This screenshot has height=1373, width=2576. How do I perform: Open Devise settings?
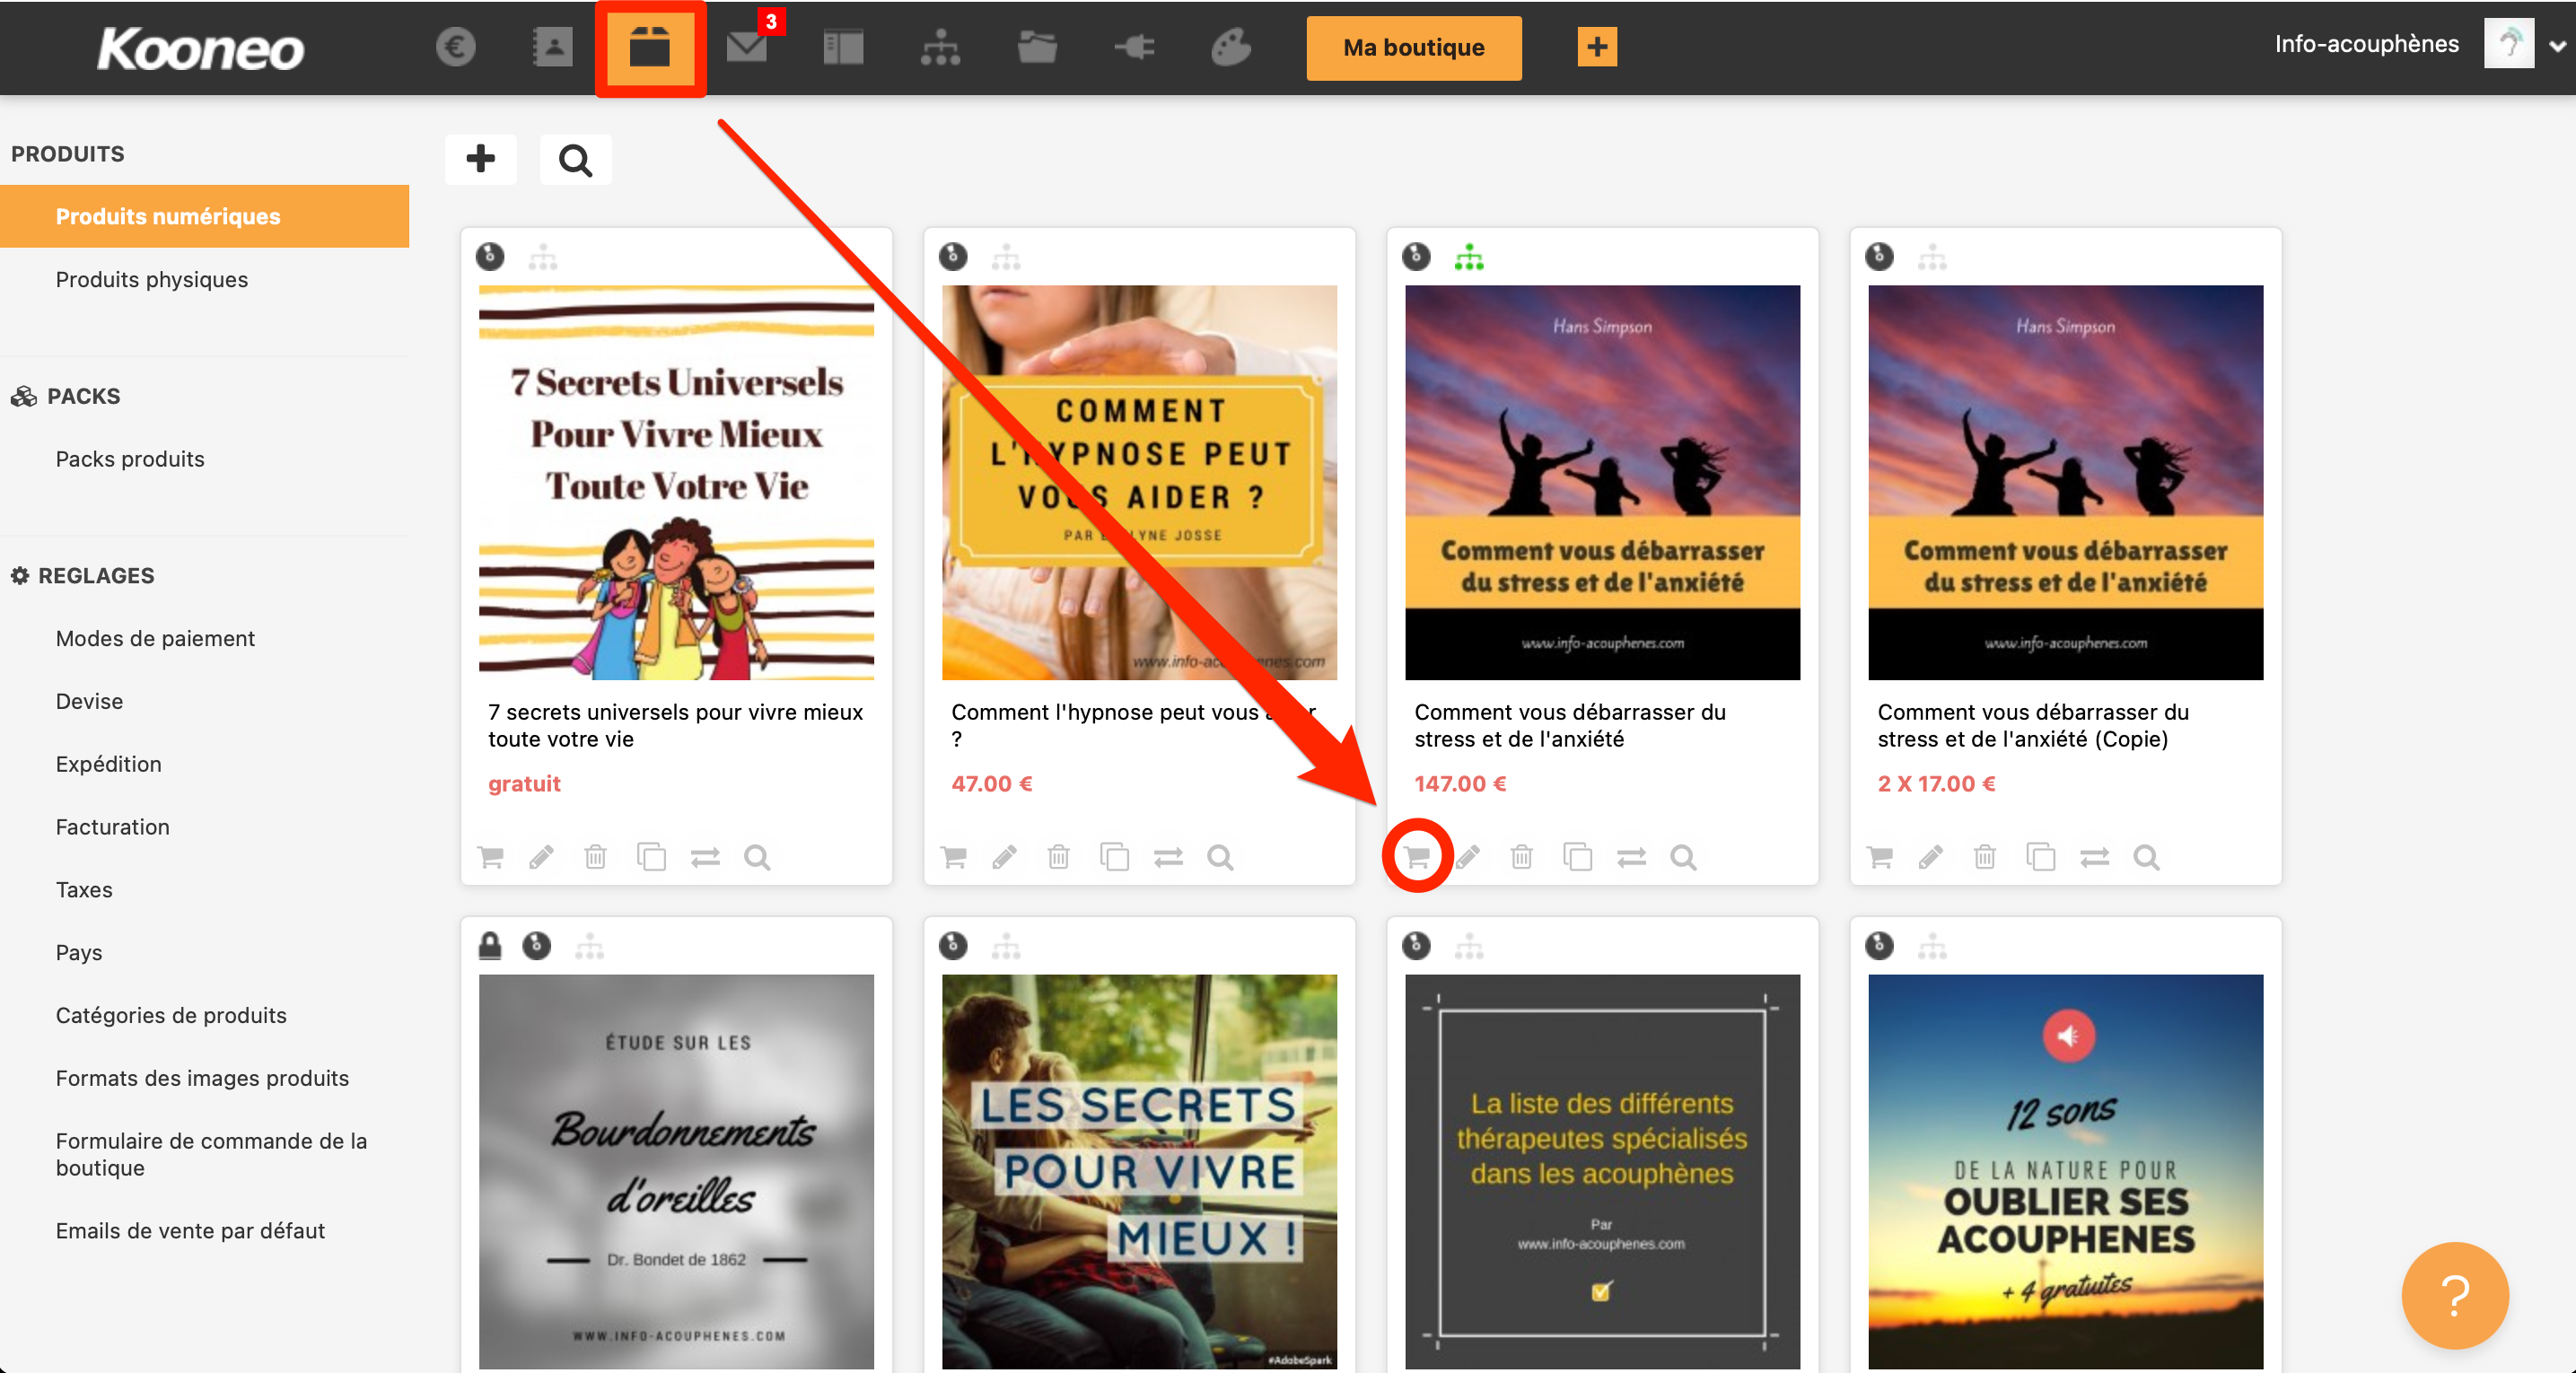coord(89,701)
